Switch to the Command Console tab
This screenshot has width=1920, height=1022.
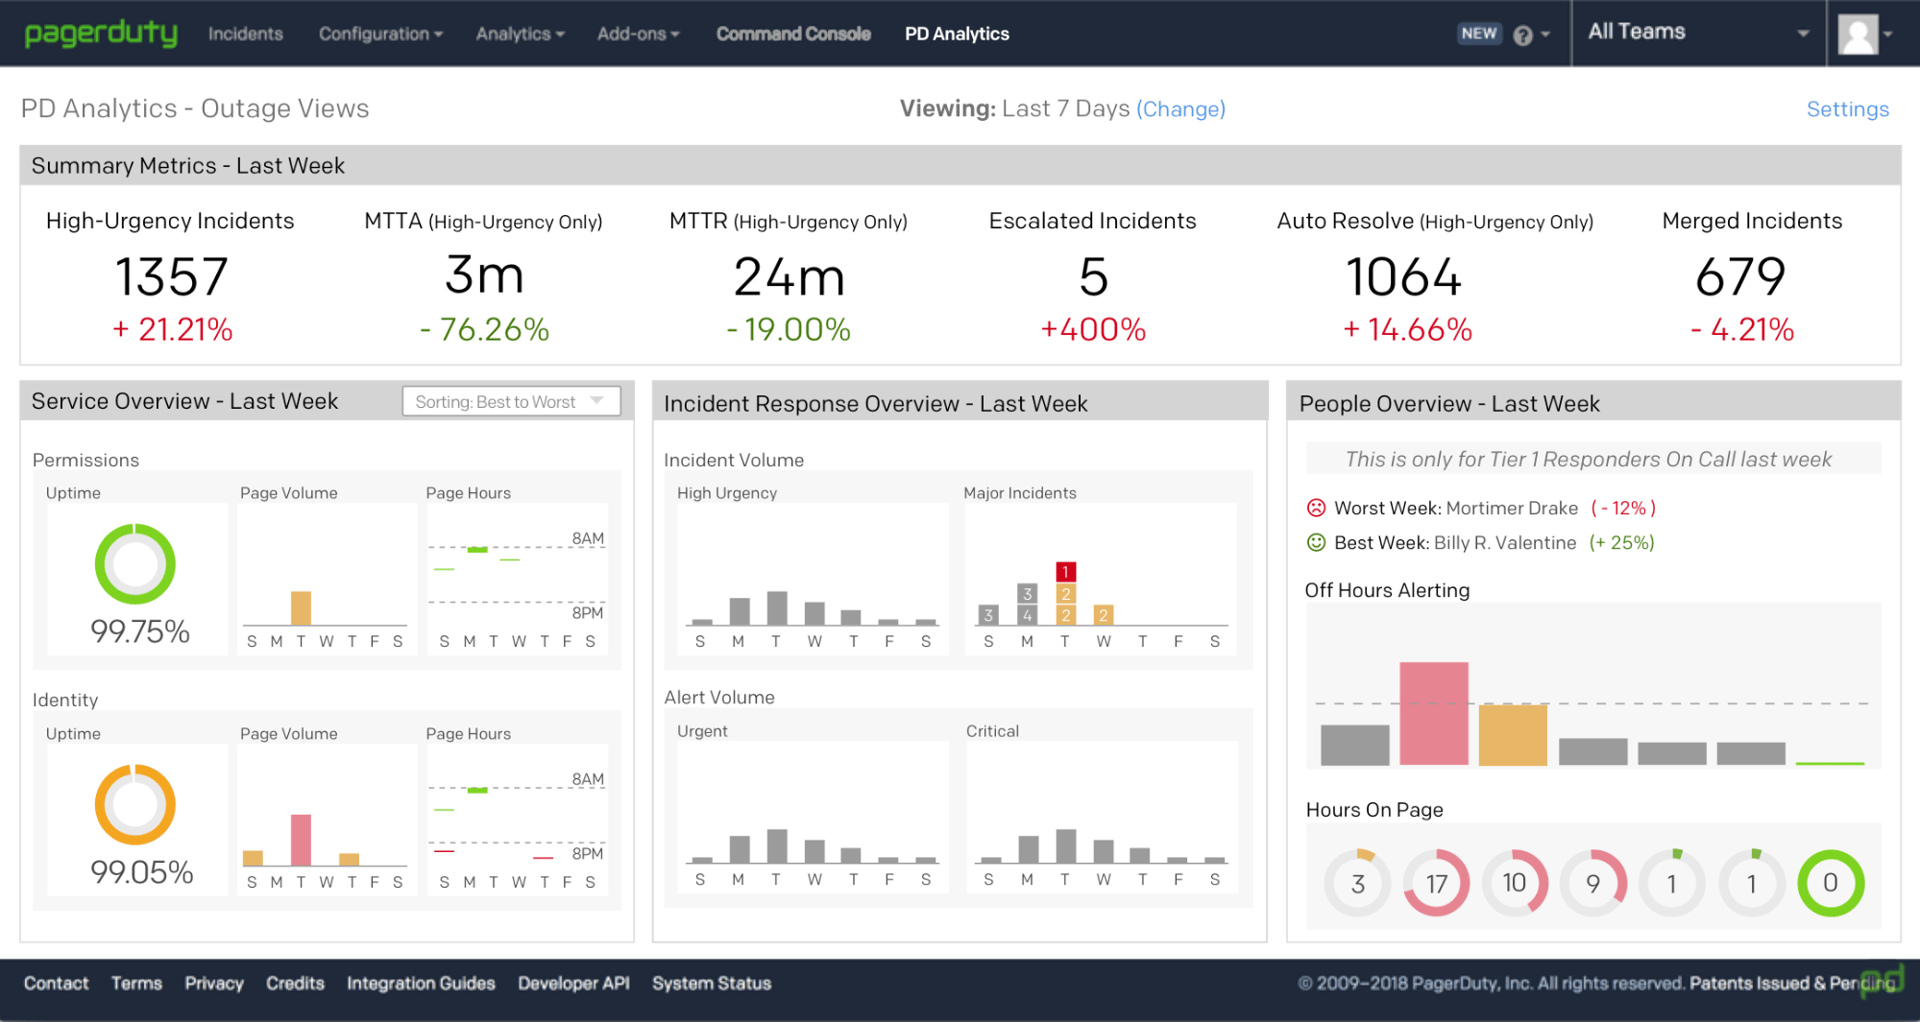click(x=793, y=34)
